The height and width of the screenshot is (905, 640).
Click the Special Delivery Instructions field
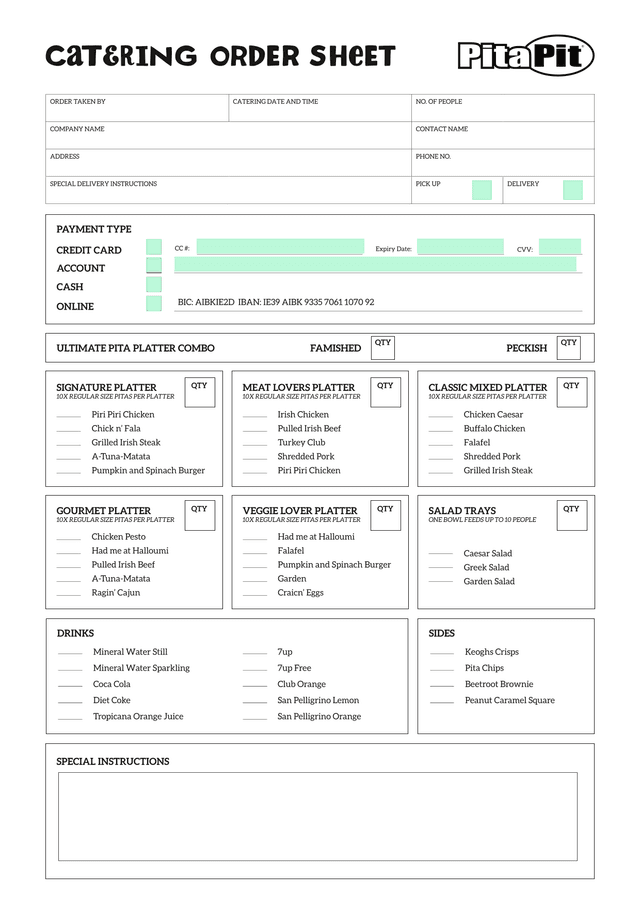tap(229, 190)
